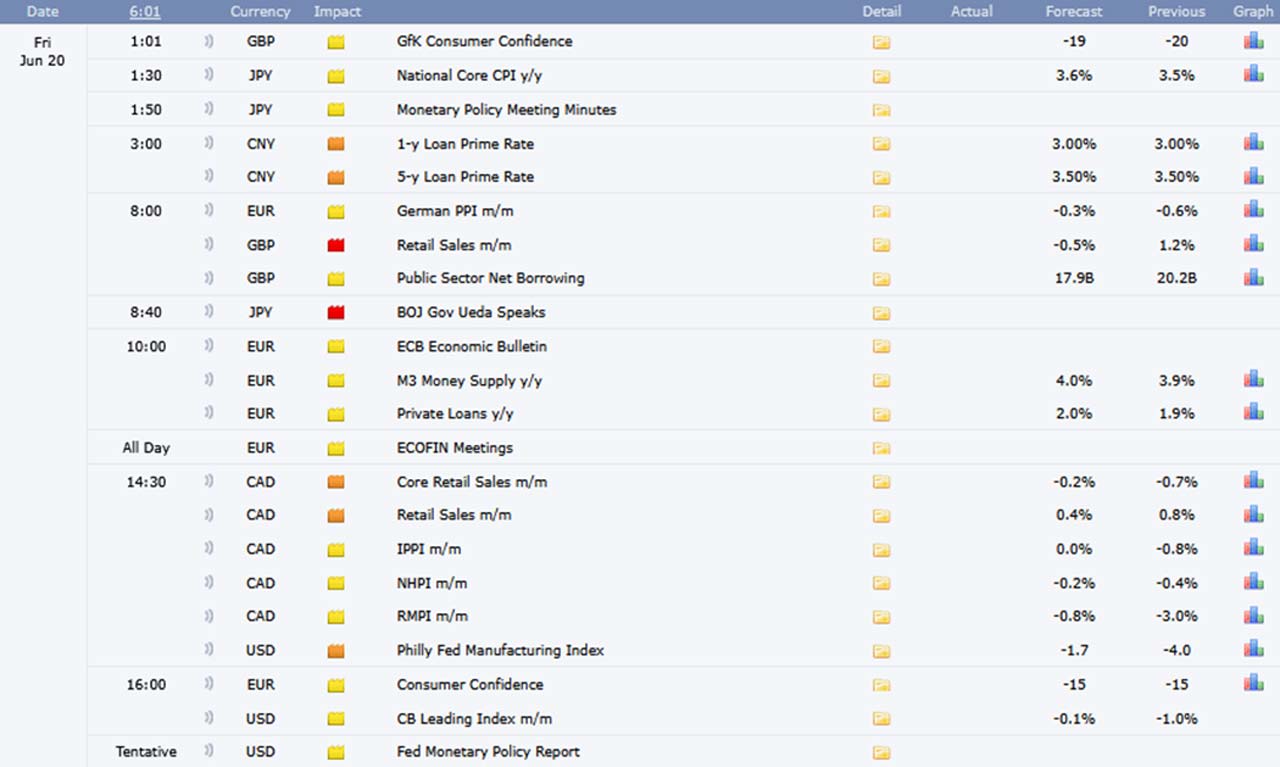
Task: Open the CB Leading Index m/m event
Action: [x=474, y=718]
